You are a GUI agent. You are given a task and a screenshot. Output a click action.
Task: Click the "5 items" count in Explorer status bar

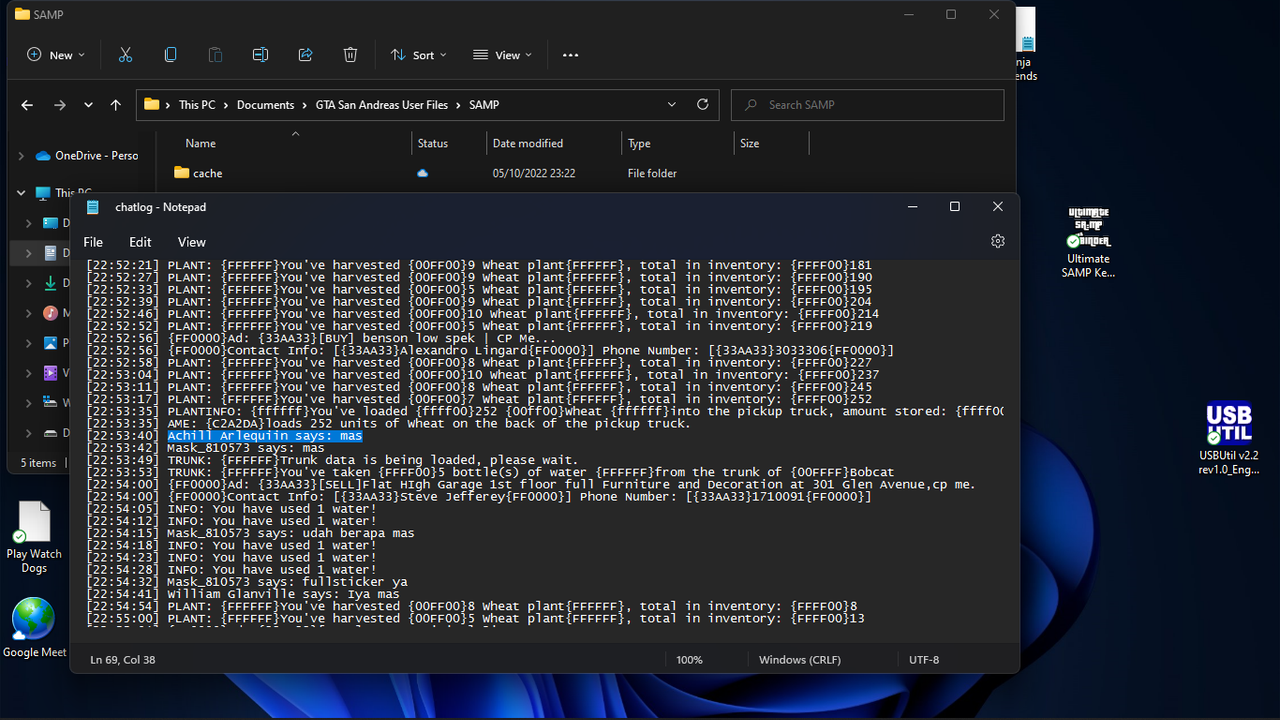tap(39, 463)
